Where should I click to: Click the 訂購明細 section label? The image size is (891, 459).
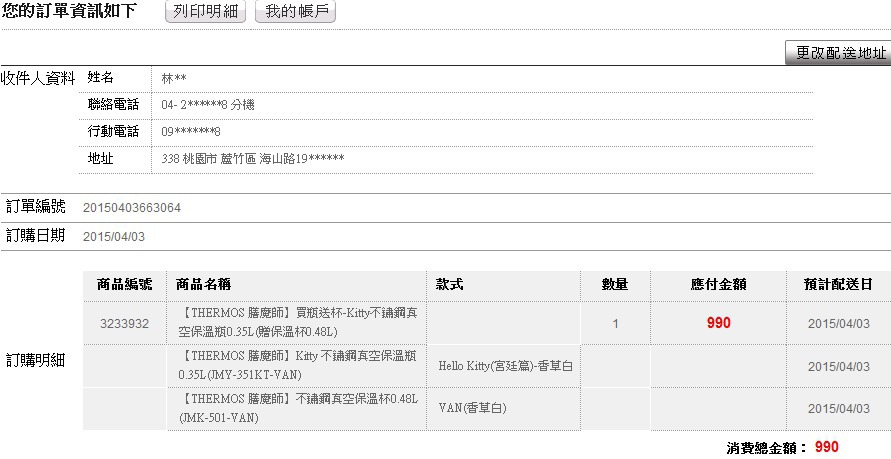click(x=35, y=360)
